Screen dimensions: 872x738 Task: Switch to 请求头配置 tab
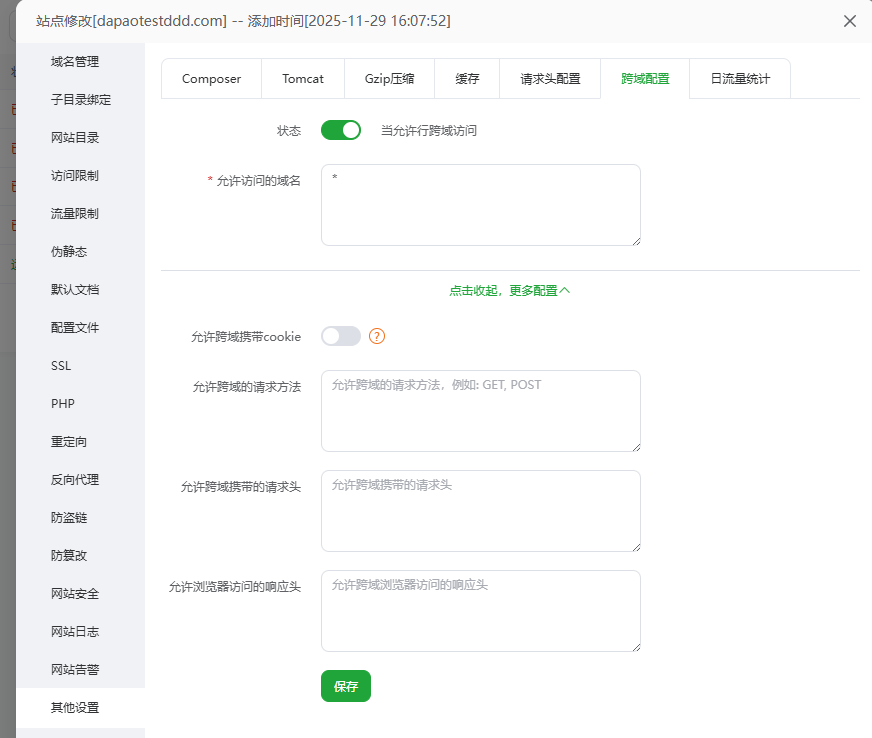click(549, 78)
